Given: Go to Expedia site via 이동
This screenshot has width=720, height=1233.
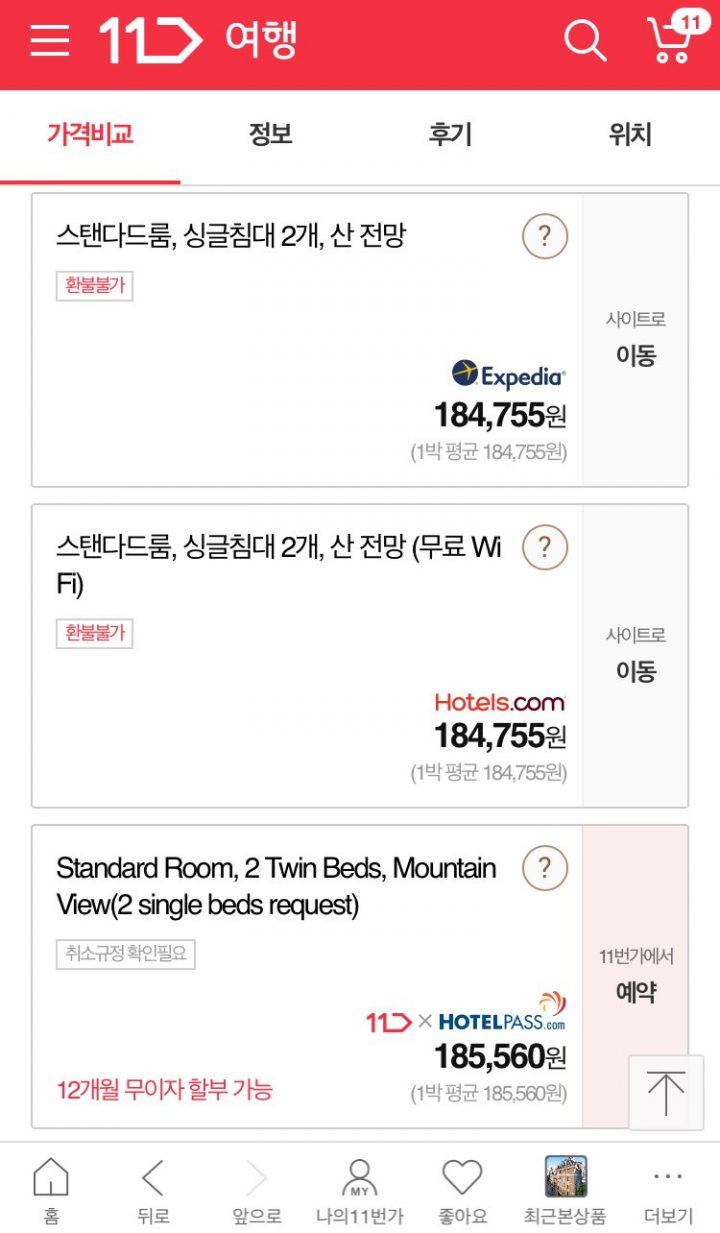Looking at the screenshot, I should click(635, 340).
